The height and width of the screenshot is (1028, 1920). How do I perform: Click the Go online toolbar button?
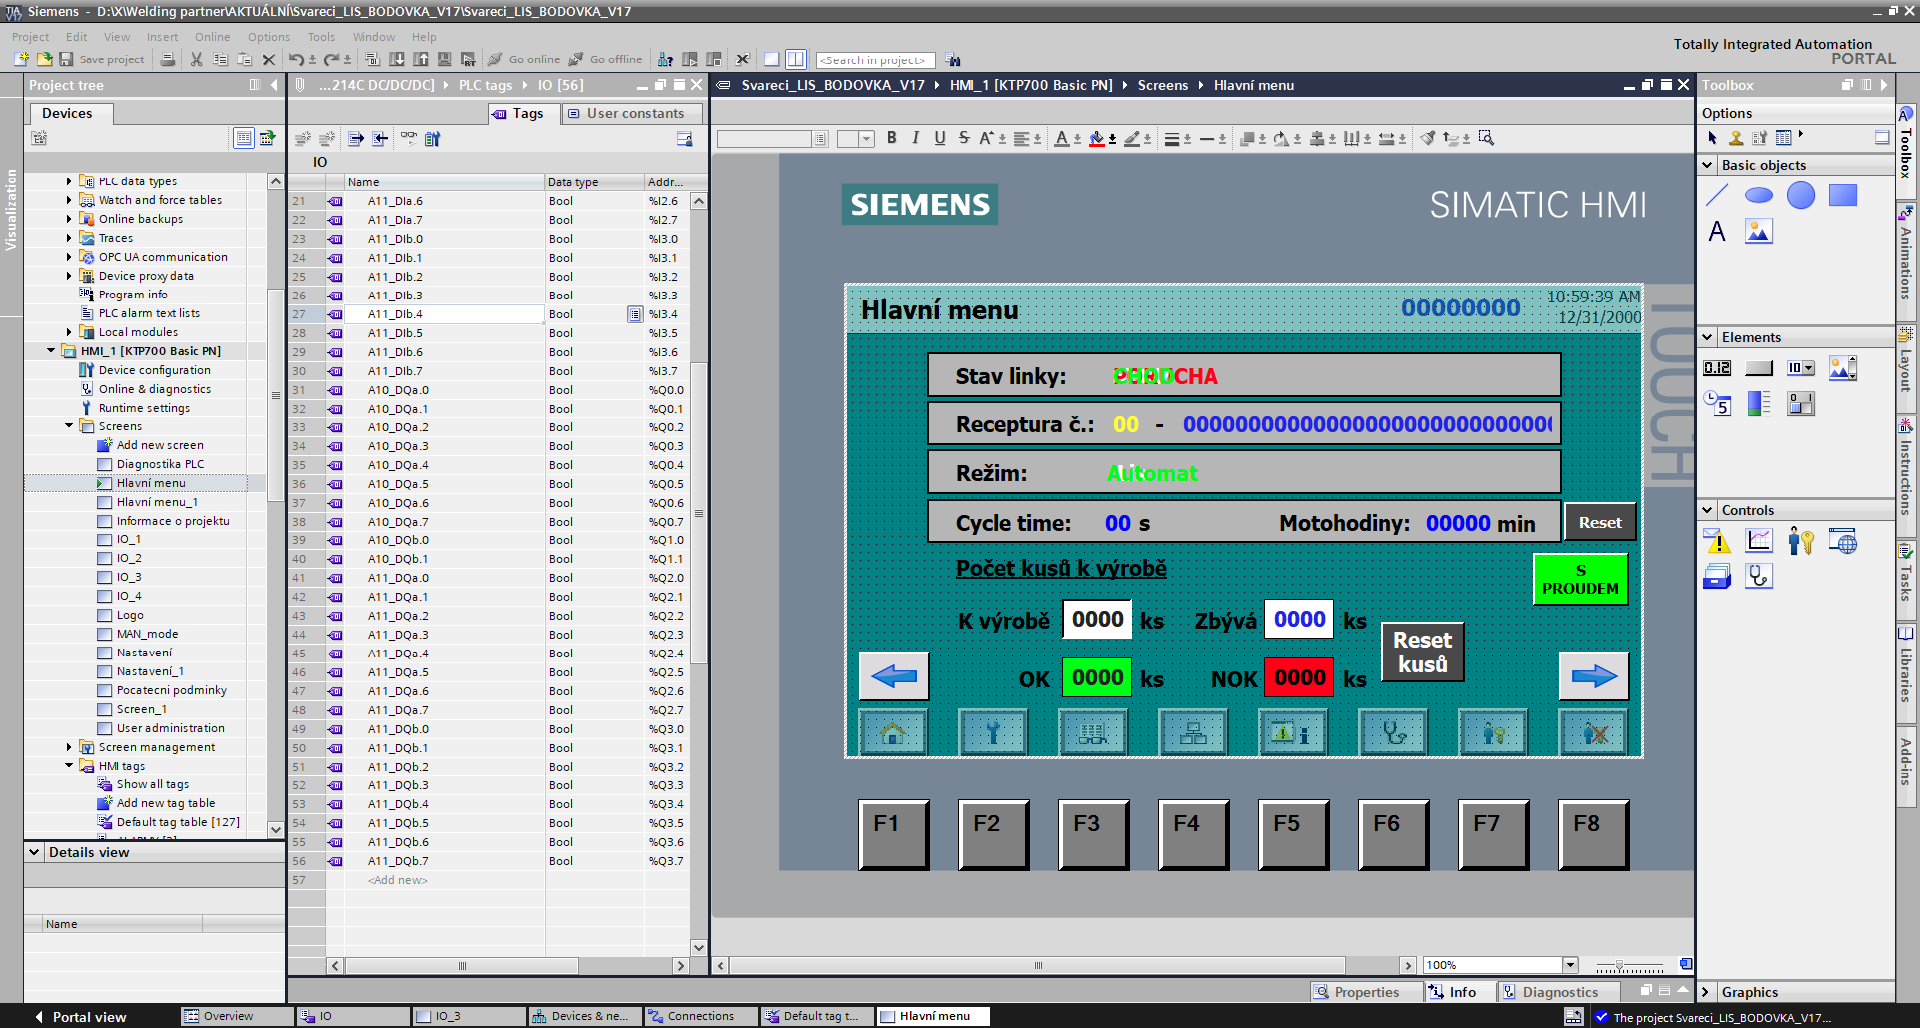524,59
